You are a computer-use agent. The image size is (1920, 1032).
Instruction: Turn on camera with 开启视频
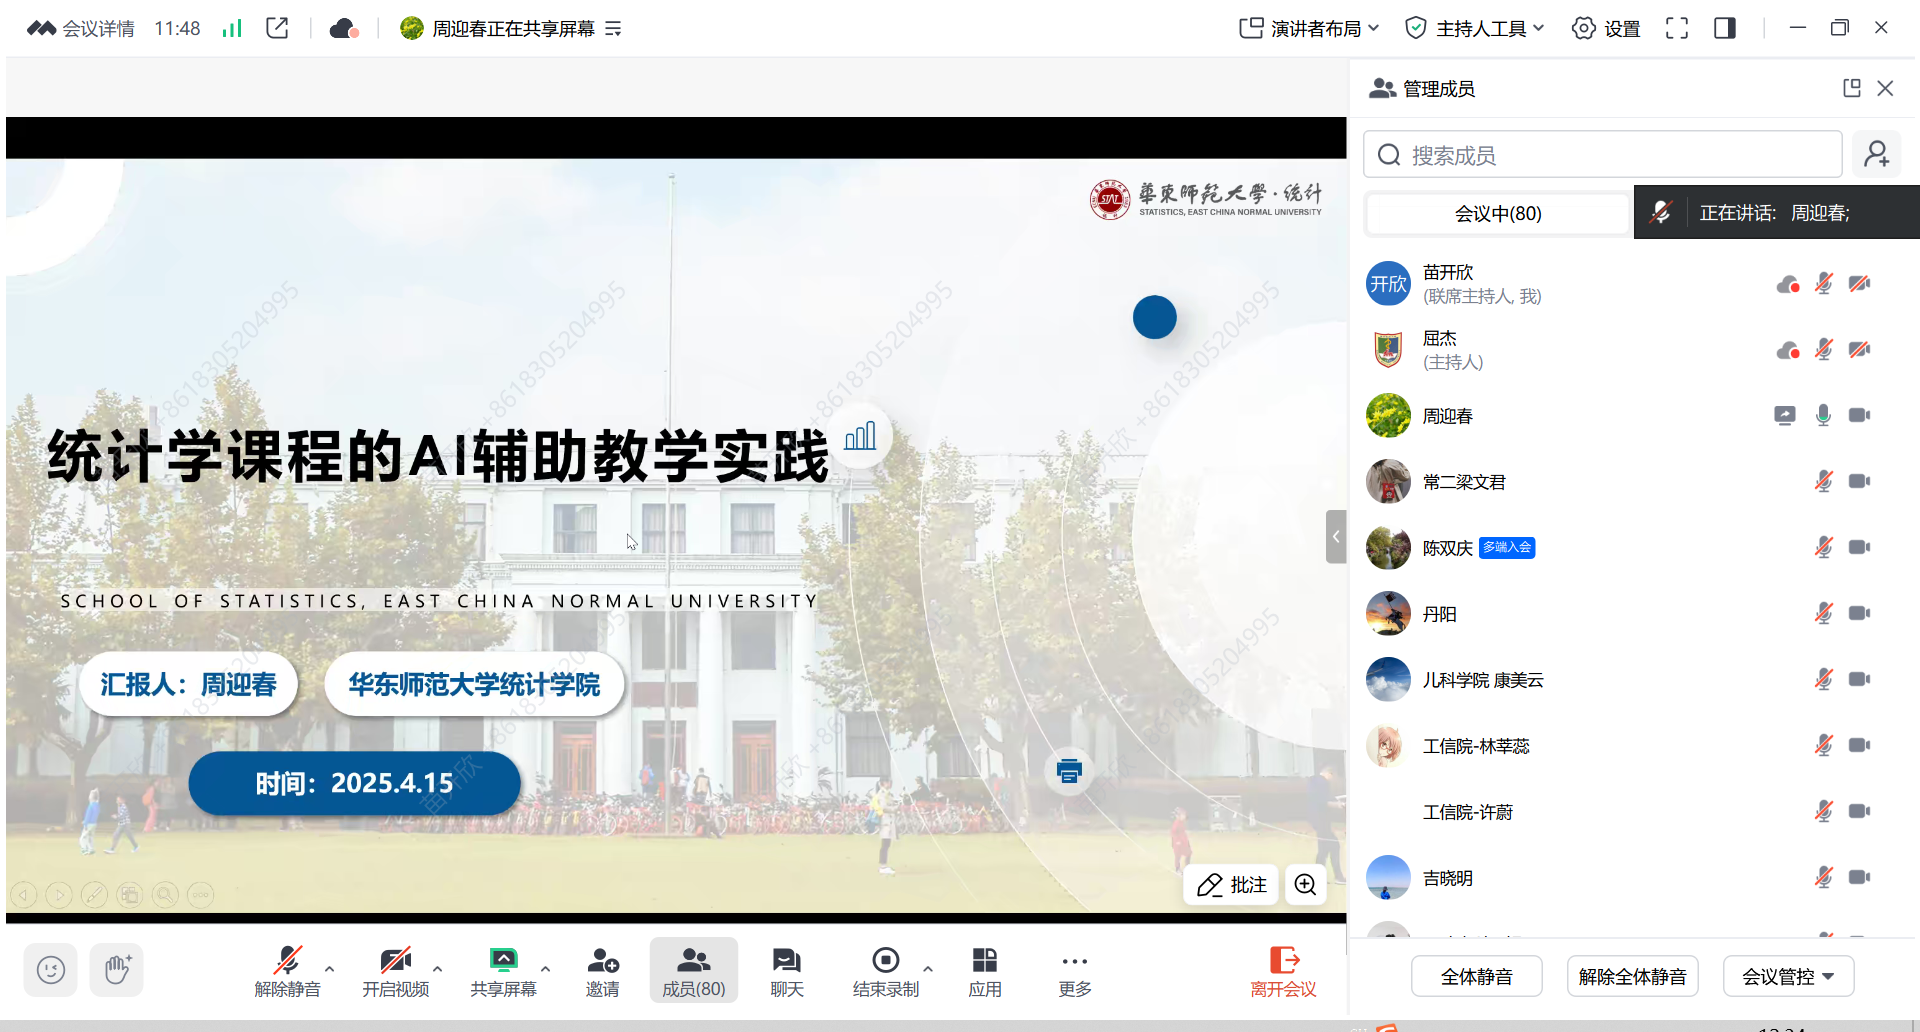tap(396, 972)
